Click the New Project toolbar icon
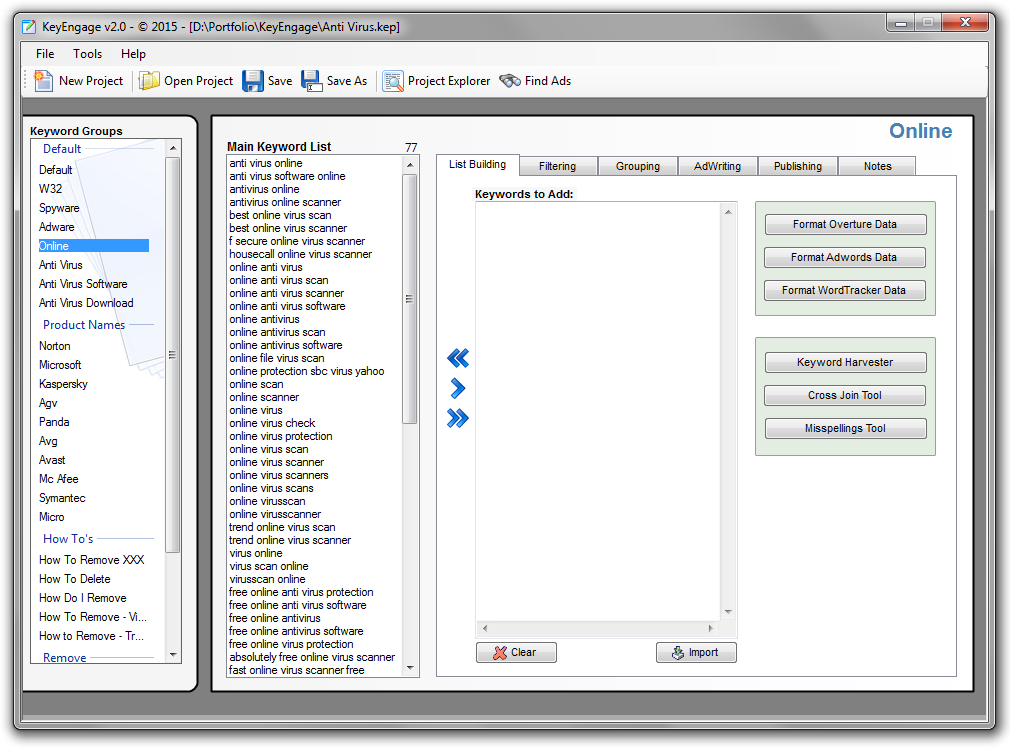Image resolution: width=1010 pixels, height=750 pixels. (44, 81)
